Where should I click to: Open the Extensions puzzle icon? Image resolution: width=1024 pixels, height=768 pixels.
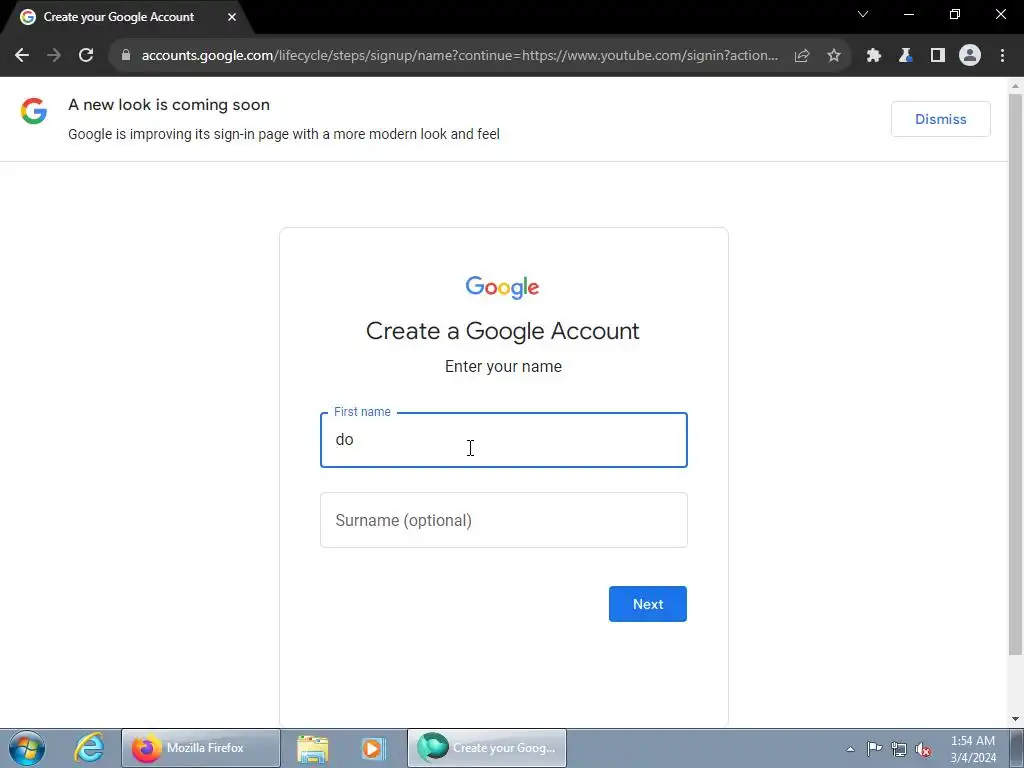[x=874, y=56]
